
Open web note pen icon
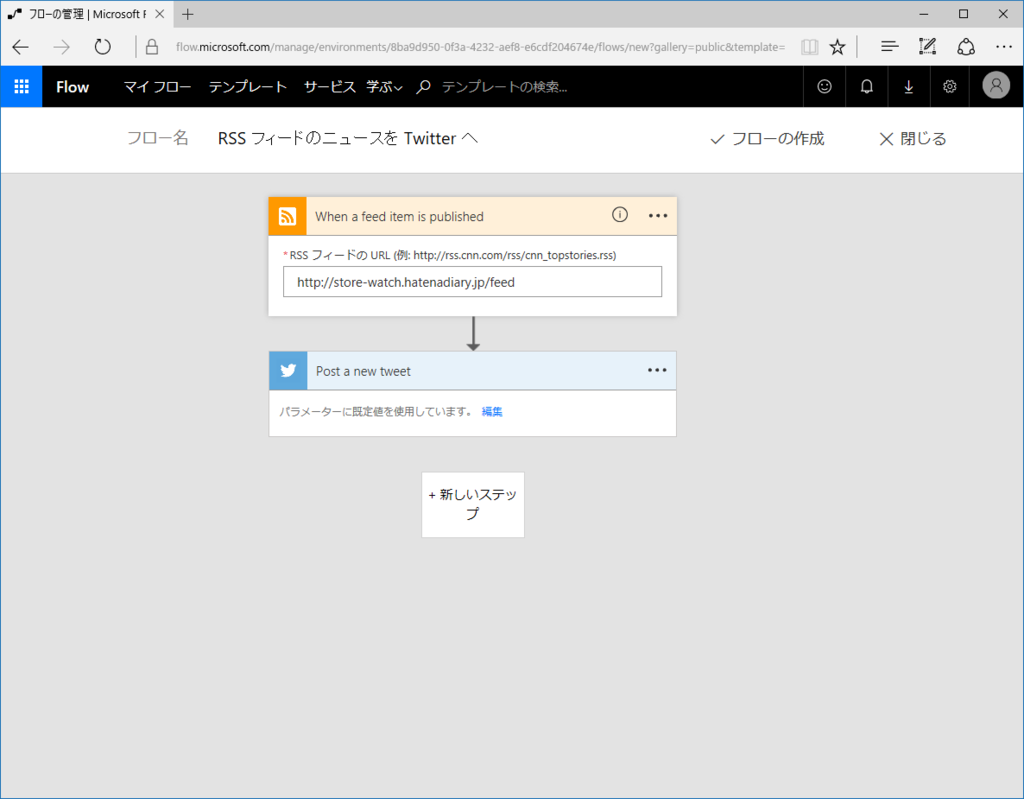click(927, 46)
